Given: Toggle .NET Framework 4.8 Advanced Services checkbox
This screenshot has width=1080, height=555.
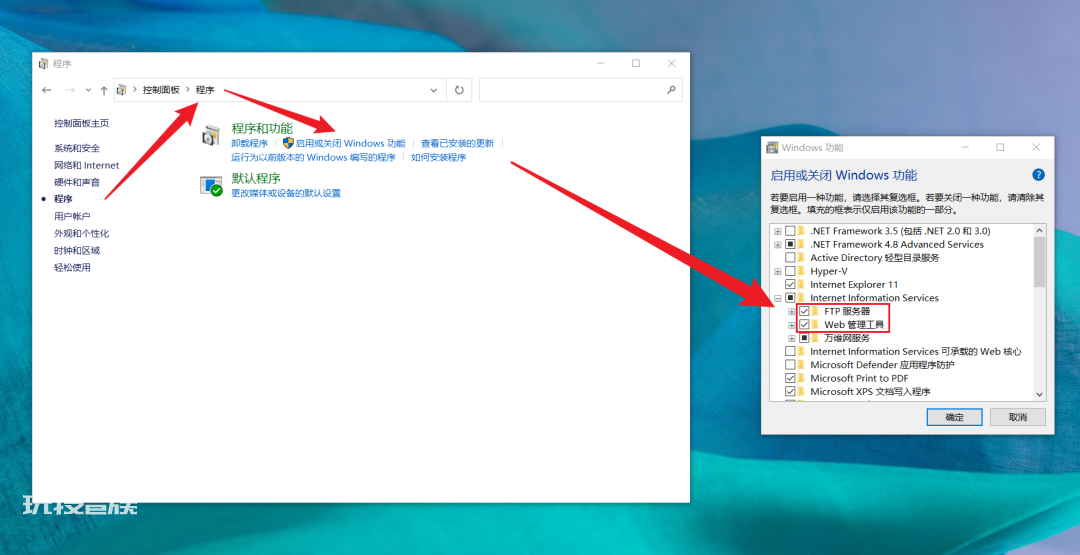Looking at the screenshot, I should click(791, 244).
